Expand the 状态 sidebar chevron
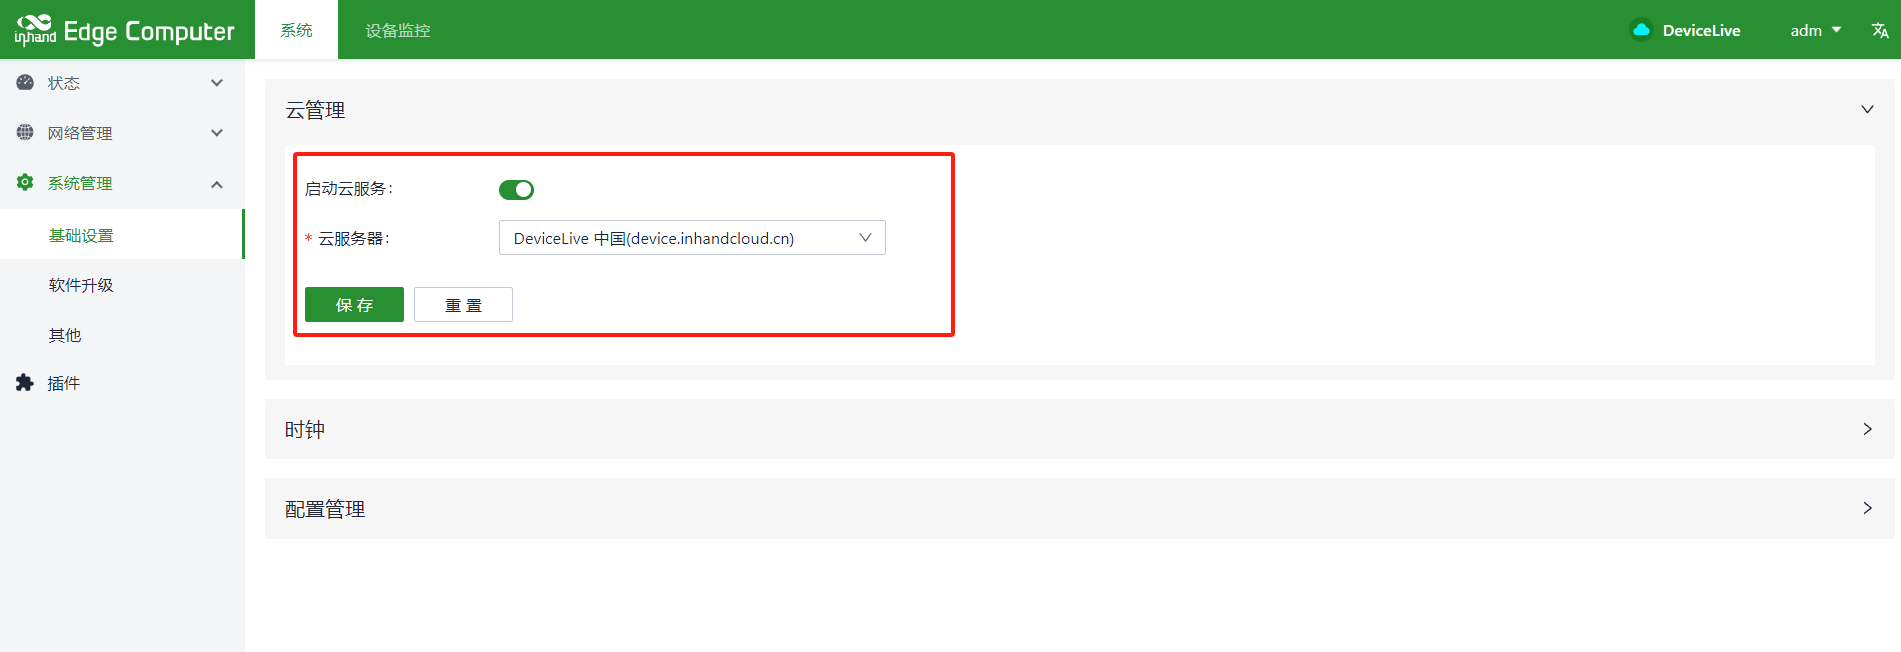 click(217, 83)
